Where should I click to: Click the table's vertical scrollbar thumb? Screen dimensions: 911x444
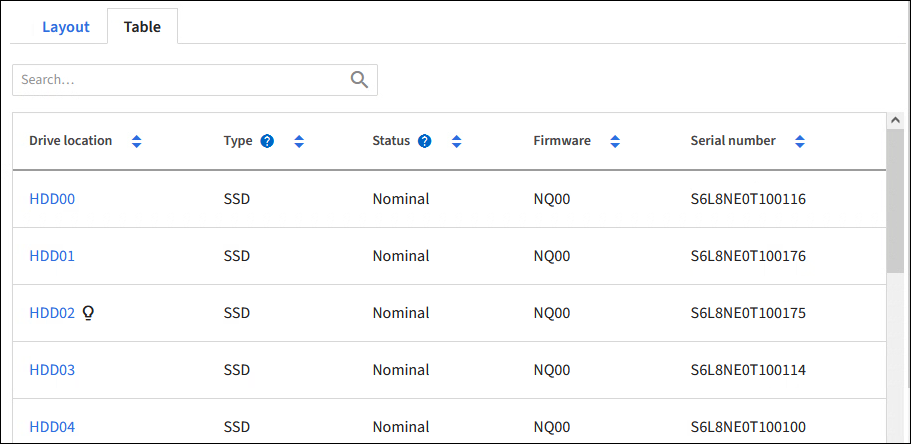[895, 200]
